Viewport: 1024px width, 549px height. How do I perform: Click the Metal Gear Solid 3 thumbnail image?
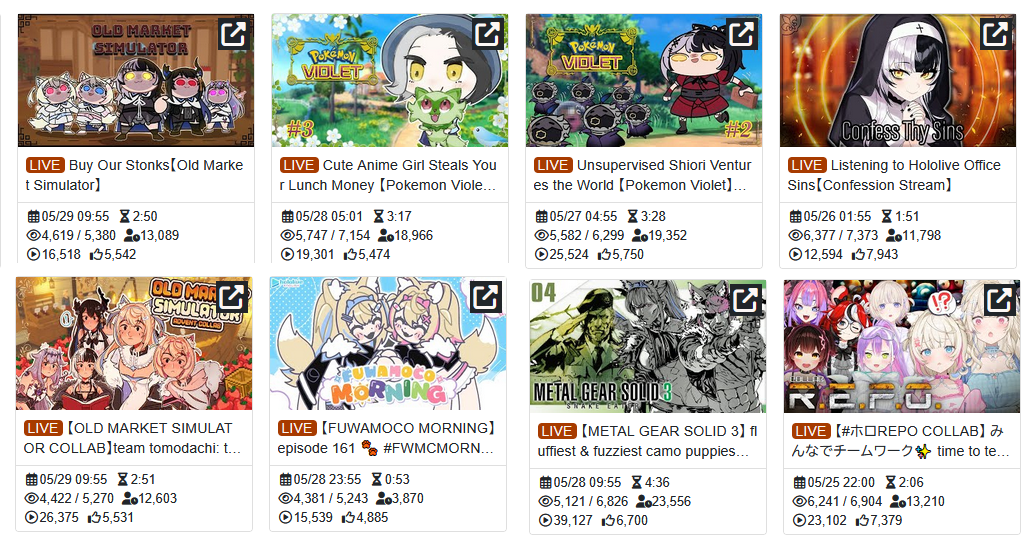click(x=648, y=347)
